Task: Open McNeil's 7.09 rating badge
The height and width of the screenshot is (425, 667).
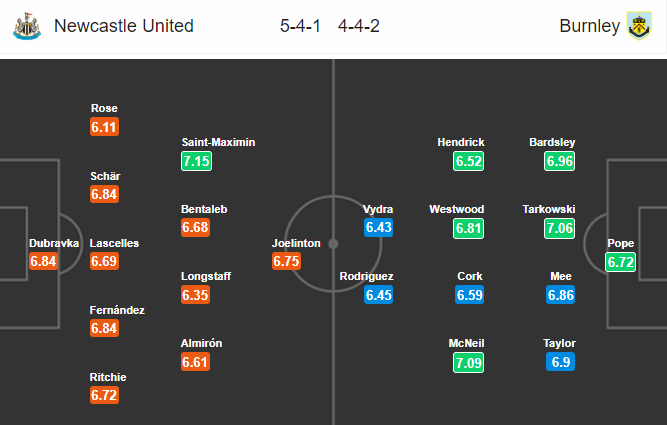Action: (468, 362)
